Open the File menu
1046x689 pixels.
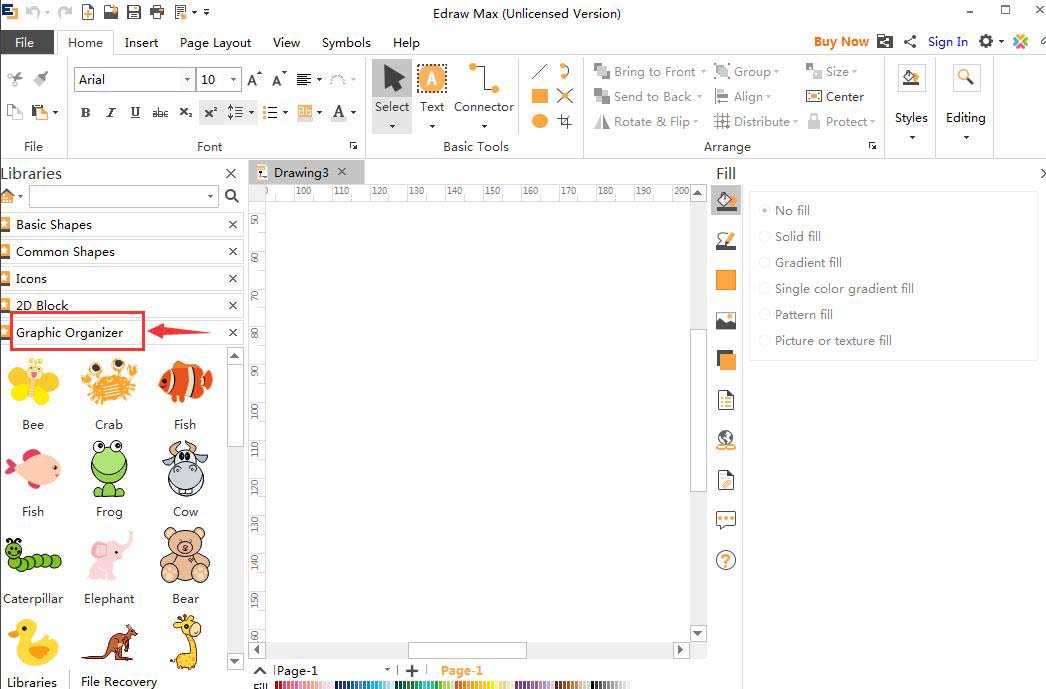click(25, 42)
